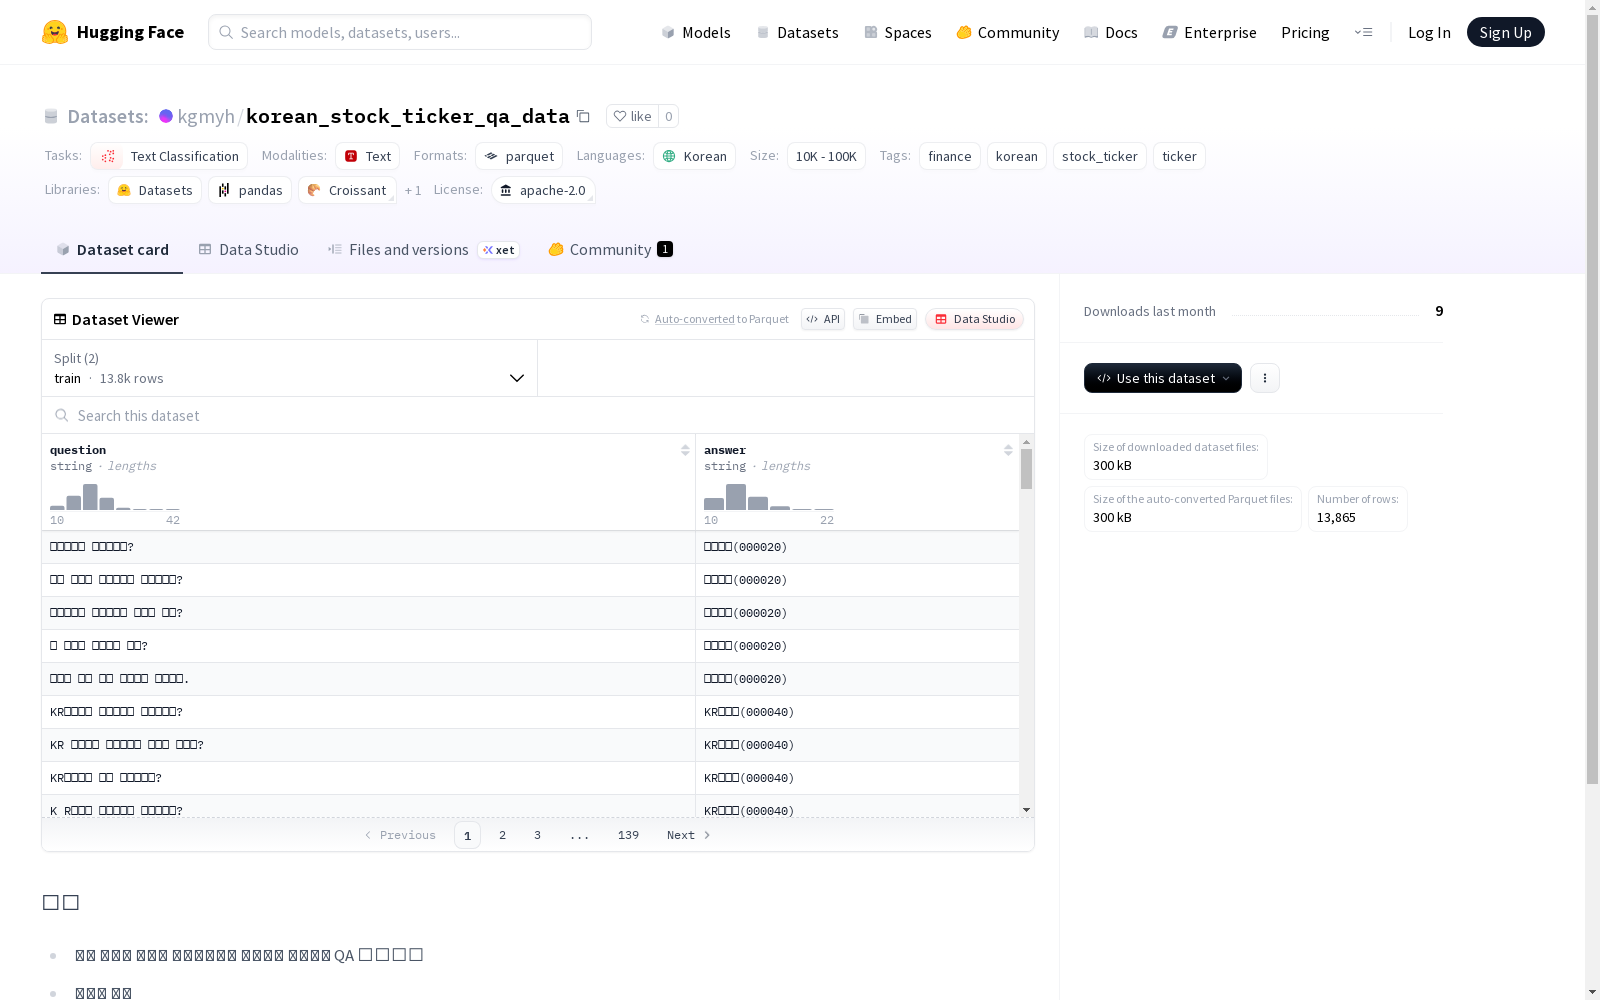Viewport: 1600px width, 1000px height.
Task: Show the additional +1 libraries
Action: (413, 190)
